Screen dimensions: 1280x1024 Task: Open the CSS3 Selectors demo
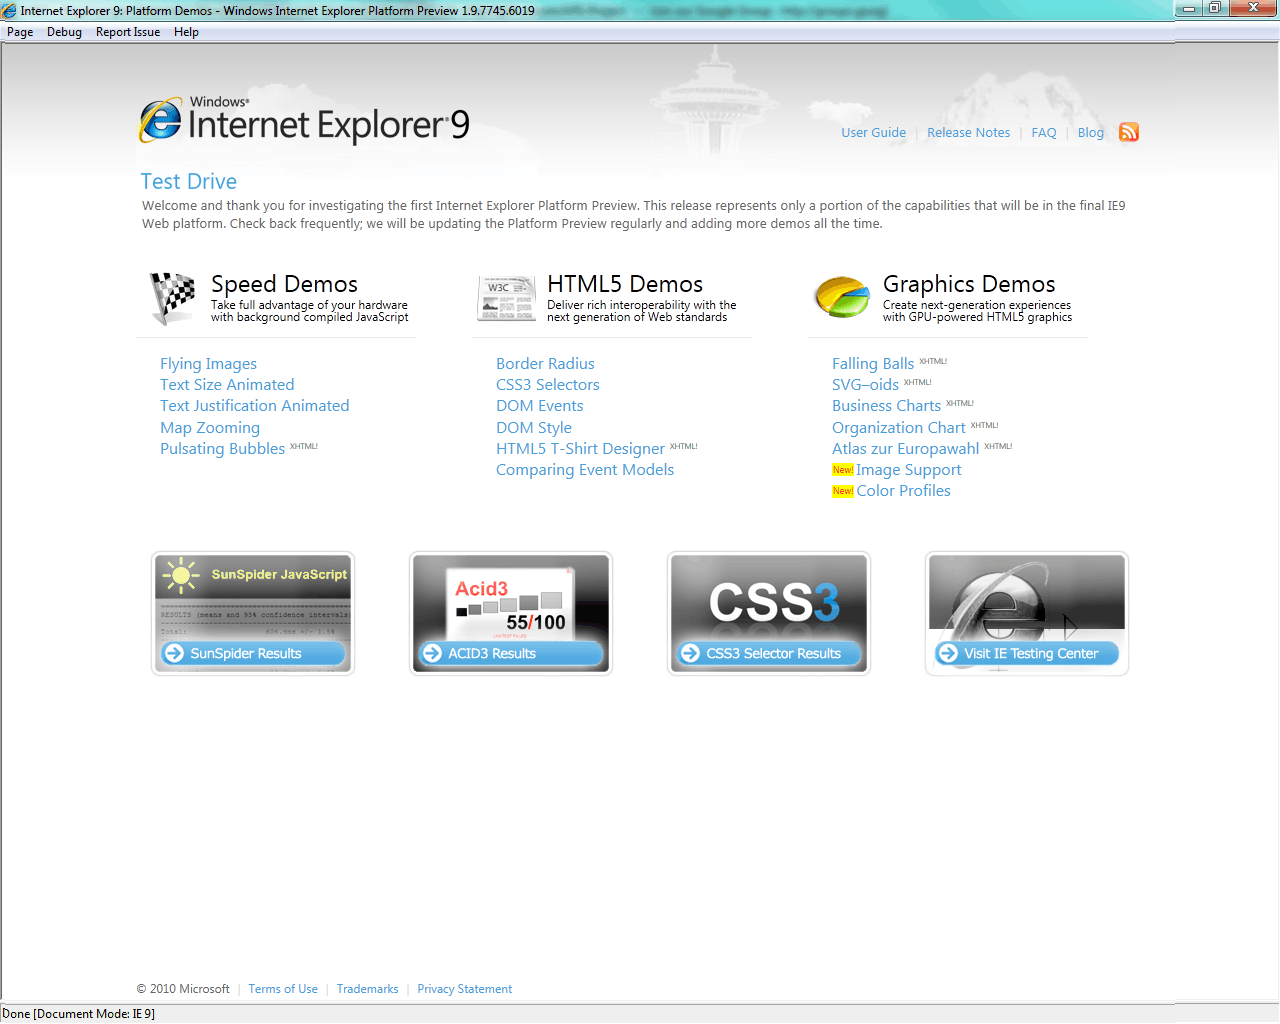(548, 385)
